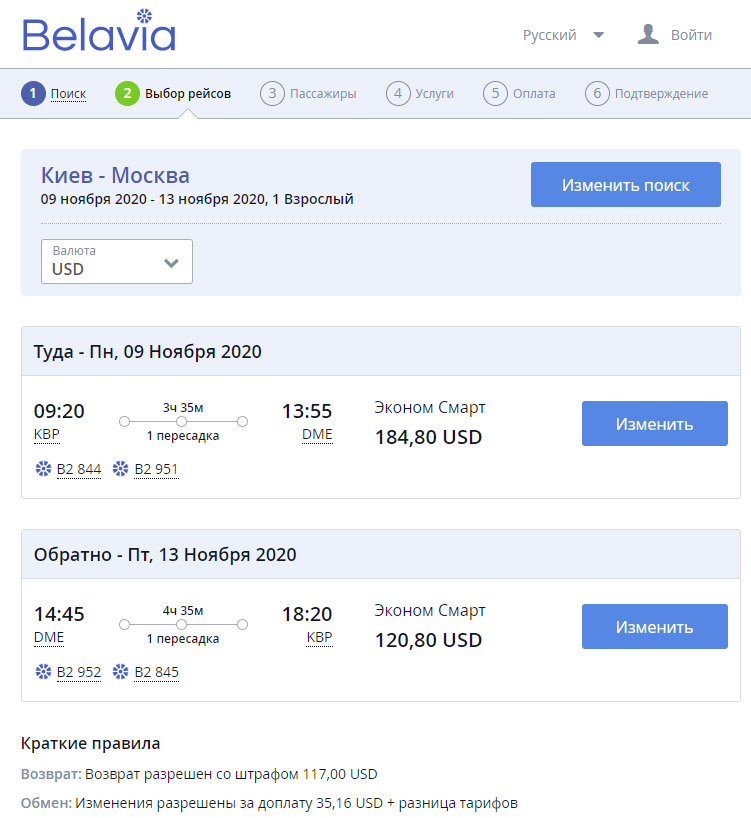This screenshot has width=751, height=818.
Task: Click the snowflake icon beside B2 952
Action: click(43, 671)
